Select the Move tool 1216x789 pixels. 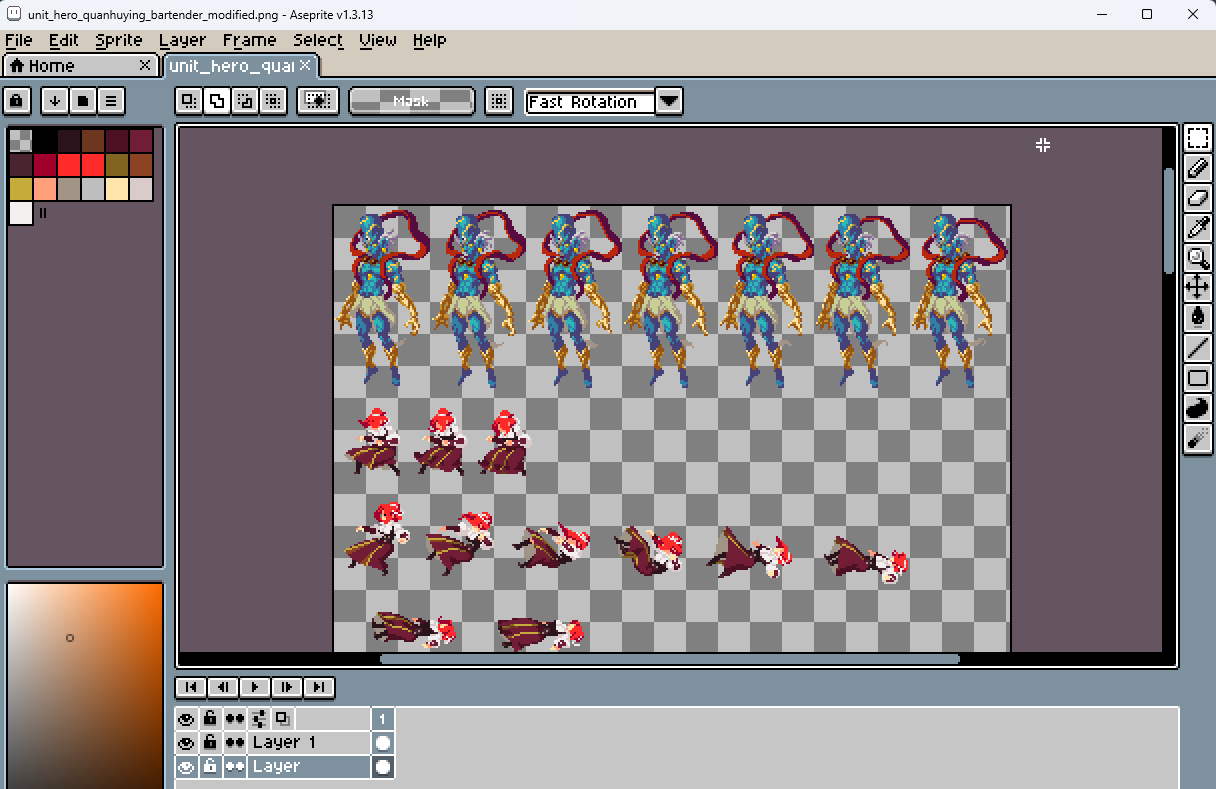pos(1197,288)
